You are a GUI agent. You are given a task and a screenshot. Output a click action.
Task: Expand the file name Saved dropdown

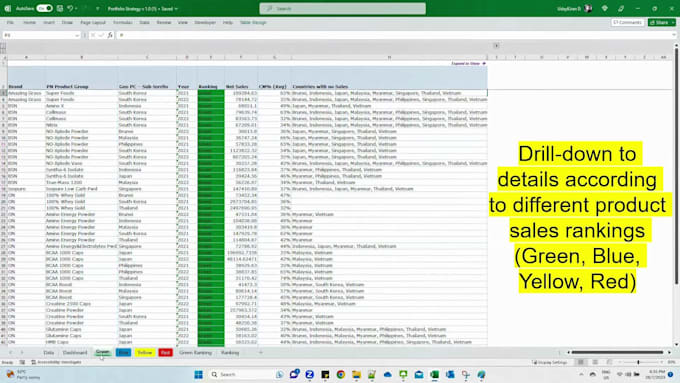click(176, 9)
